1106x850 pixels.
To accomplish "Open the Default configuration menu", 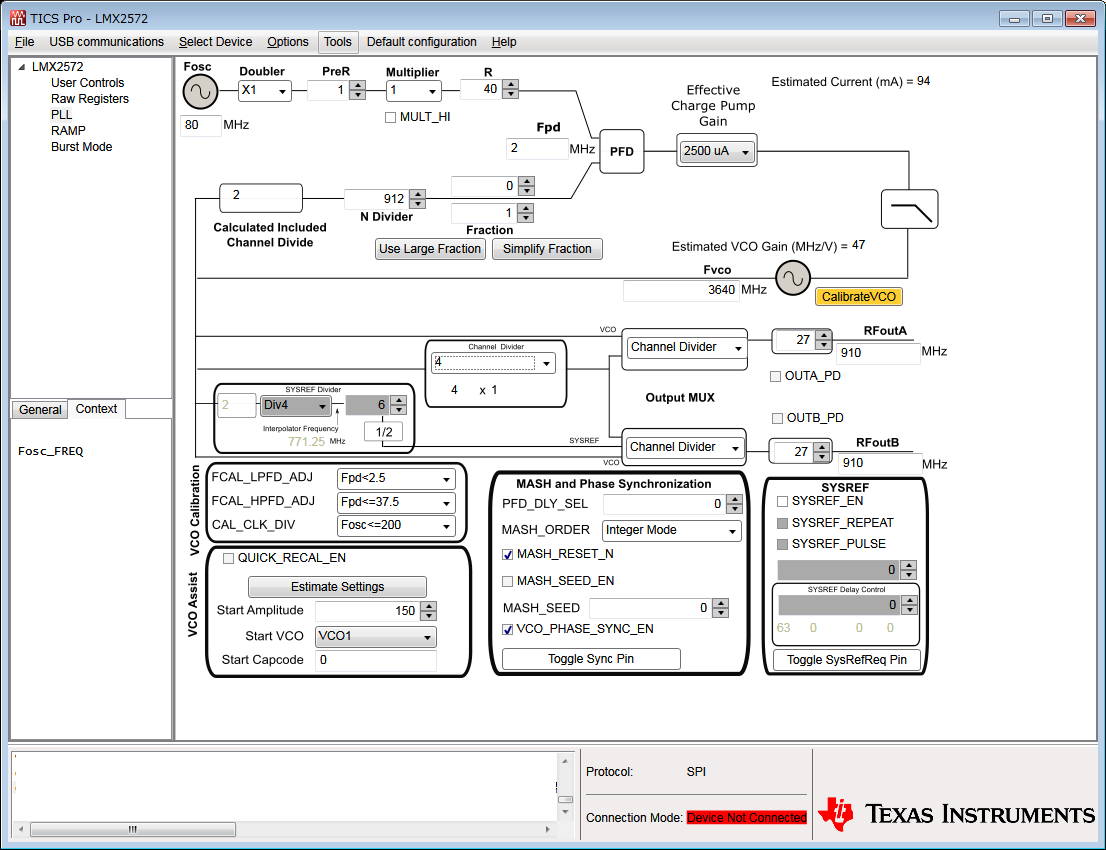I will pos(422,42).
